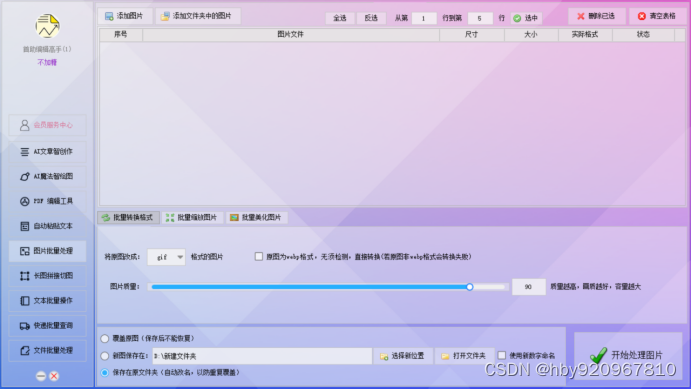The width and height of the screenshot is (692, 389).
Task: Click 添加文件夹中的图片 to add folder images
Action: [198, 16]
